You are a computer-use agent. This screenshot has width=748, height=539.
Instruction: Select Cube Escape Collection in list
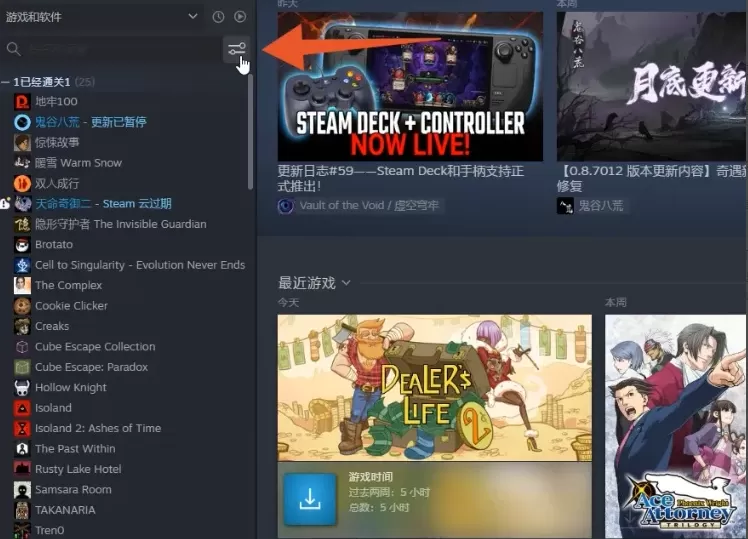click(95, 347)
